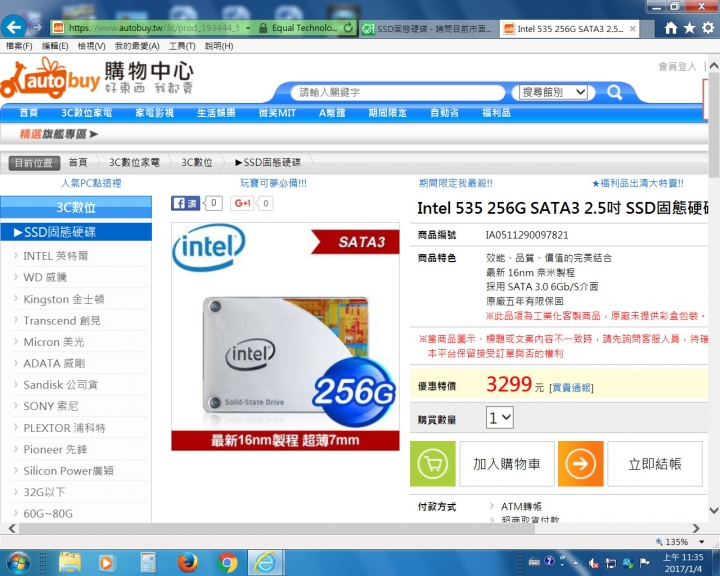Switch to the SSD固態硬碟 forum tab

pos(428,28)
